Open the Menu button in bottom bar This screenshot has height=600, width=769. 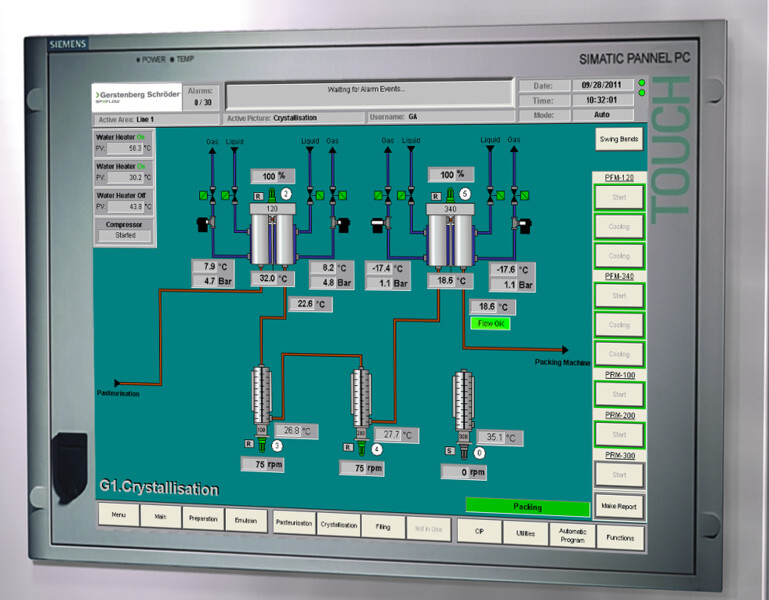click(118, 516)
